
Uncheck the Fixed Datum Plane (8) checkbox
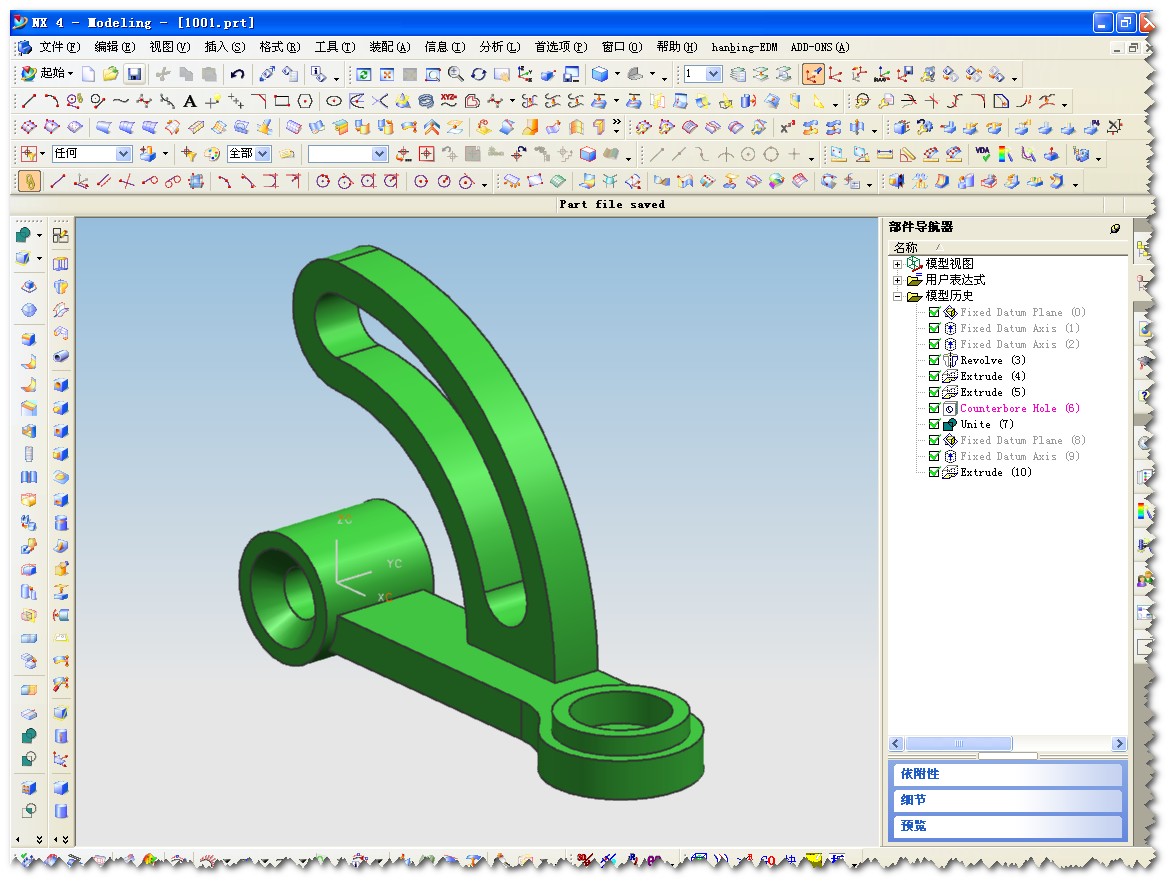(934, 441)
